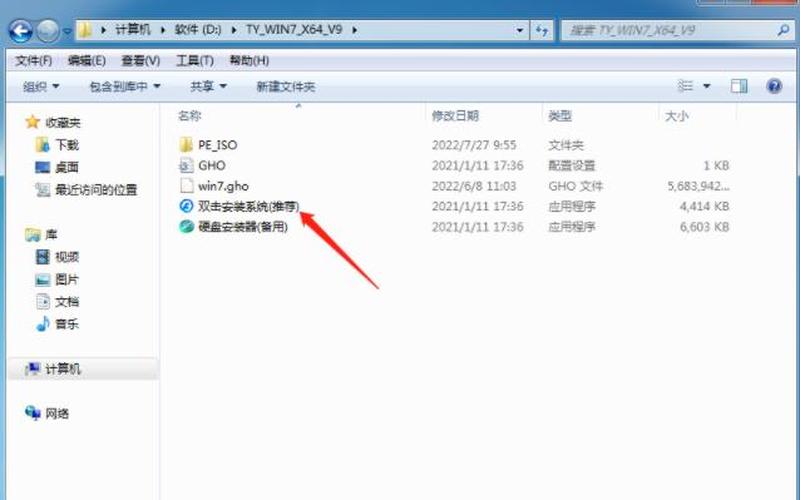
Task: Select the 硬盘安装器(备用) application icon
Action: click(186, 226)
